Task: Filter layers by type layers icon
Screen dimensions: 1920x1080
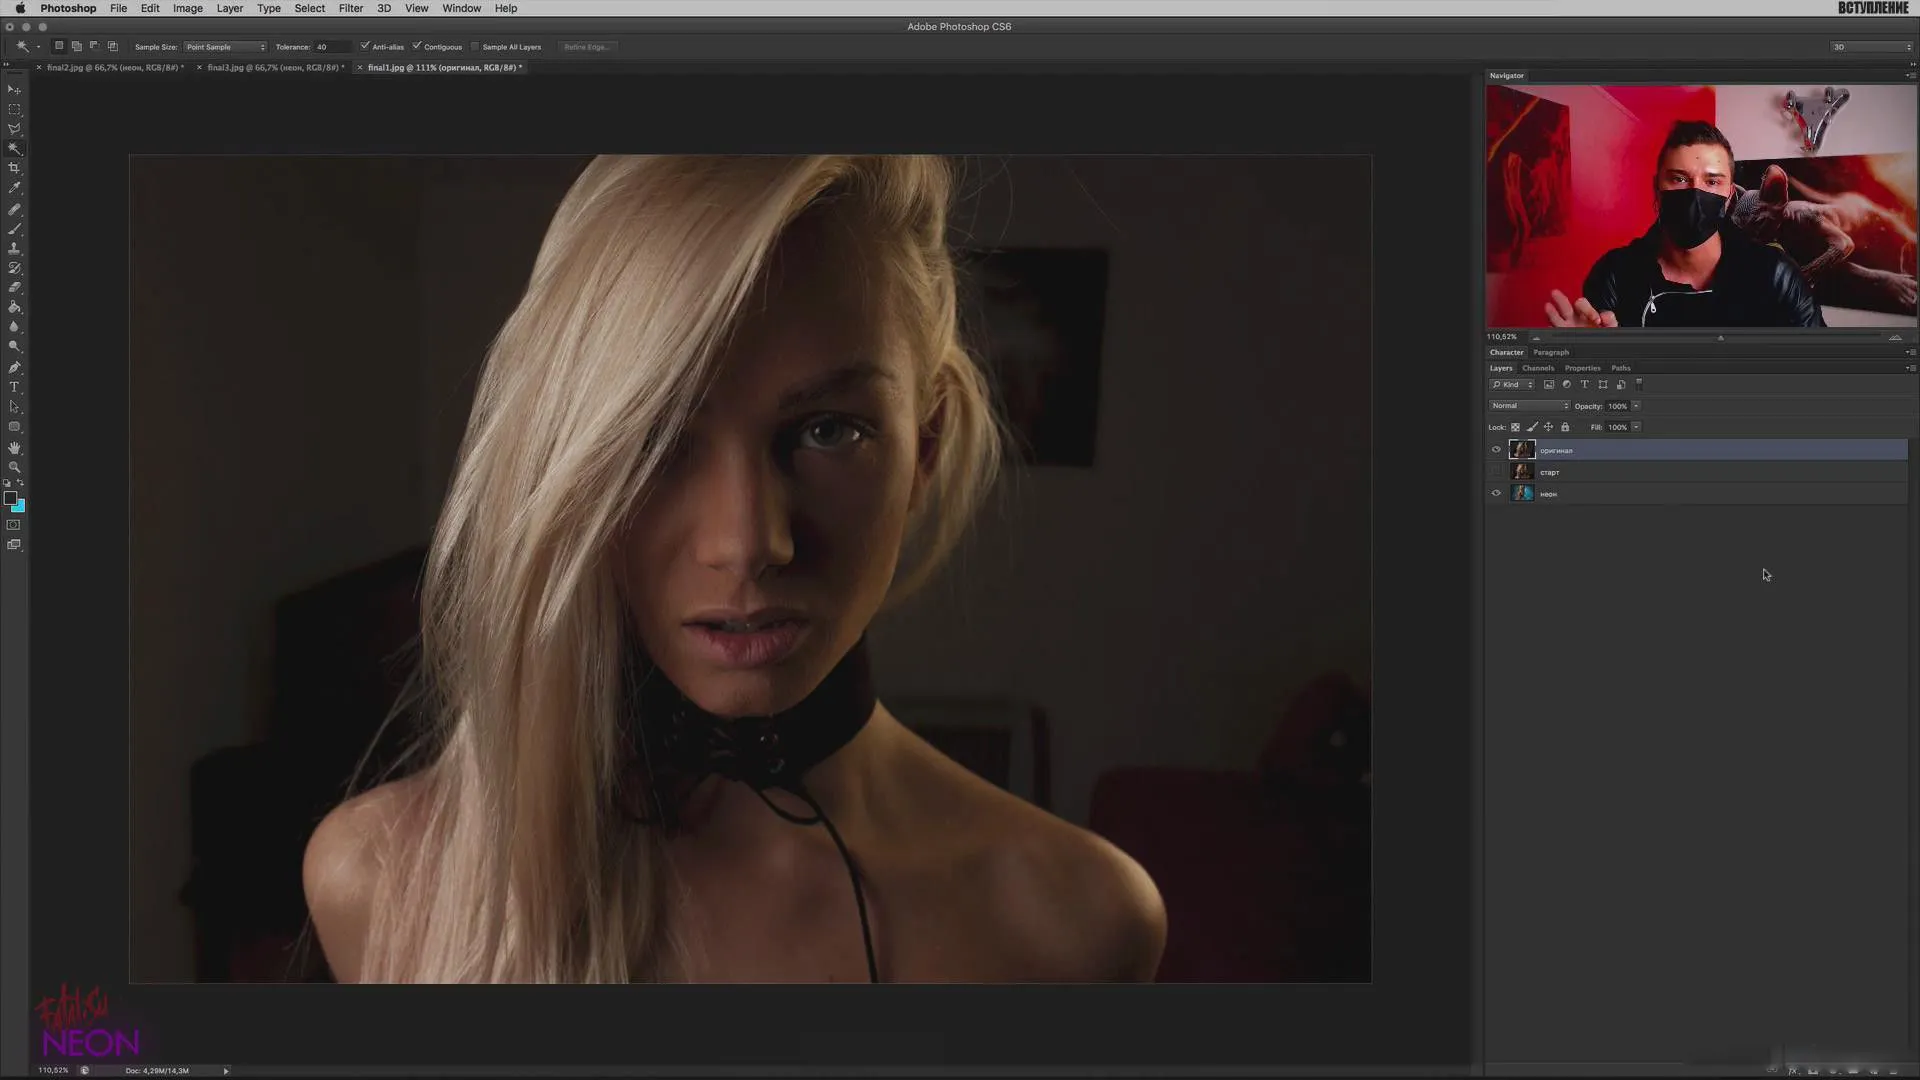Action: coord(1585,385)
